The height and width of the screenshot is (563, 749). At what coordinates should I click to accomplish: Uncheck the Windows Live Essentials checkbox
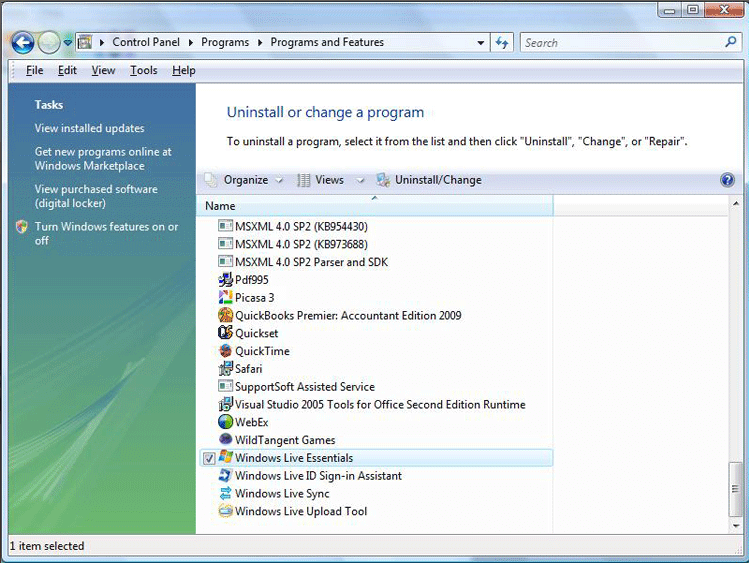(x=209, y=458)
